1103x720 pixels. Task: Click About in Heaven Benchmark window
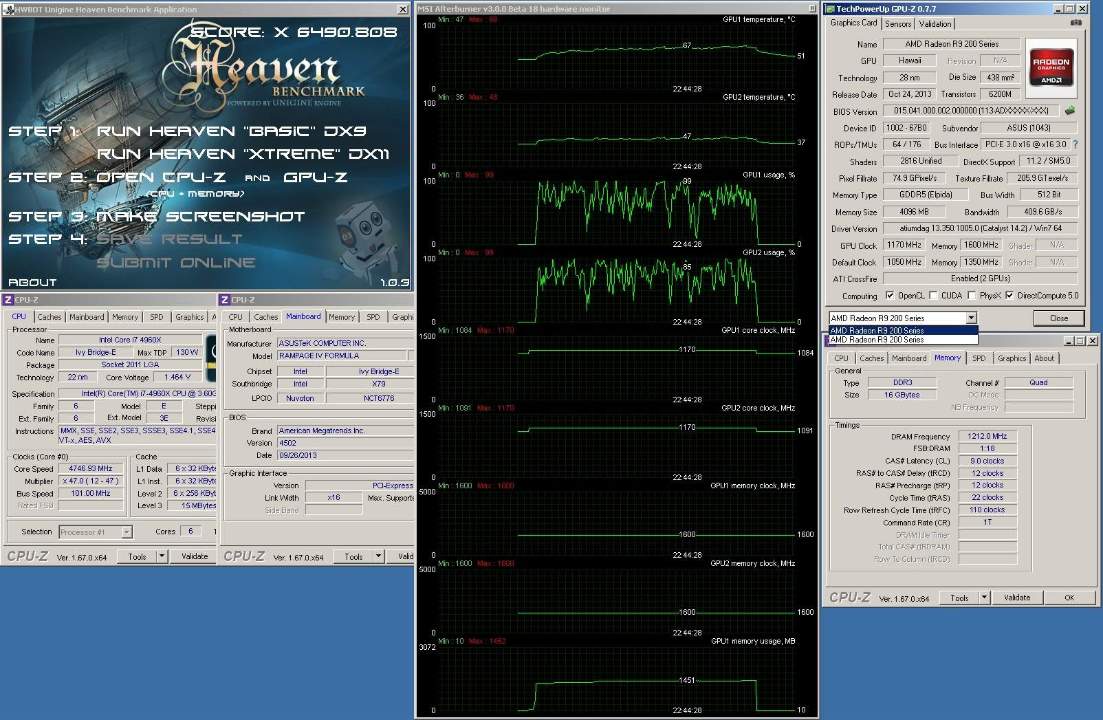click(x=32, y=282)
